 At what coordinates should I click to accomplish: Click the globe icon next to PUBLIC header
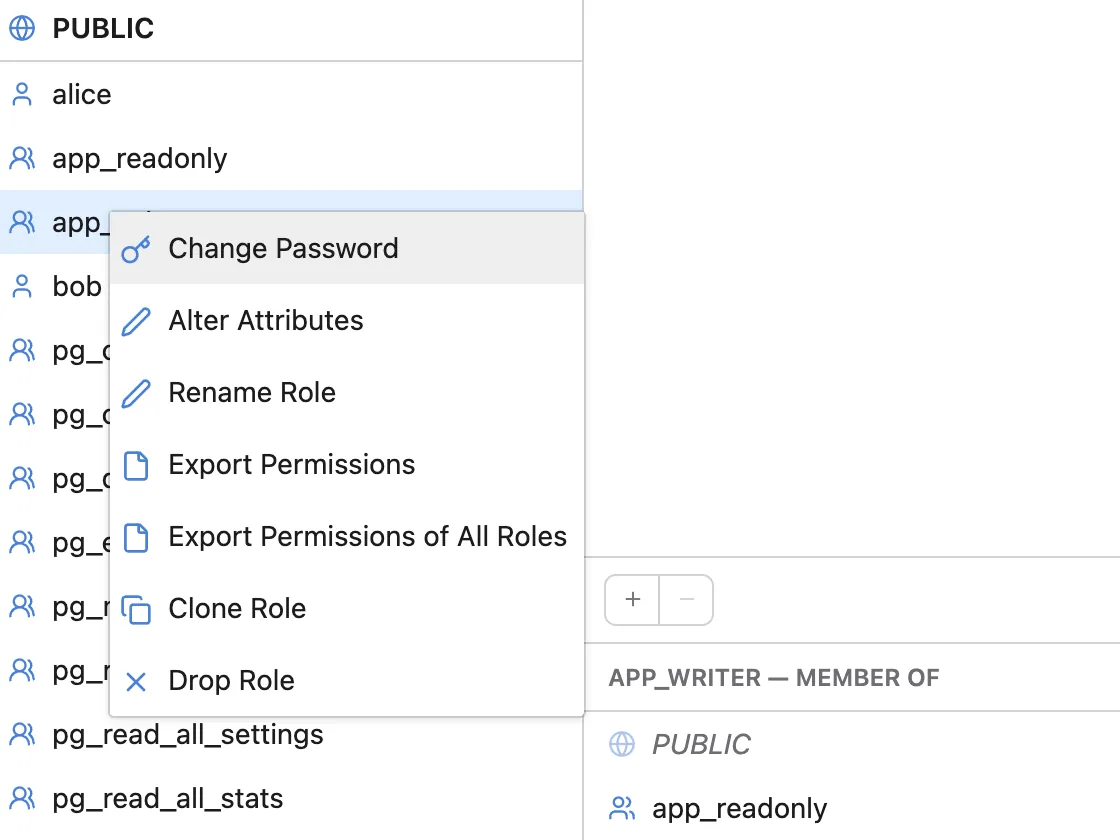pos(22,29)
